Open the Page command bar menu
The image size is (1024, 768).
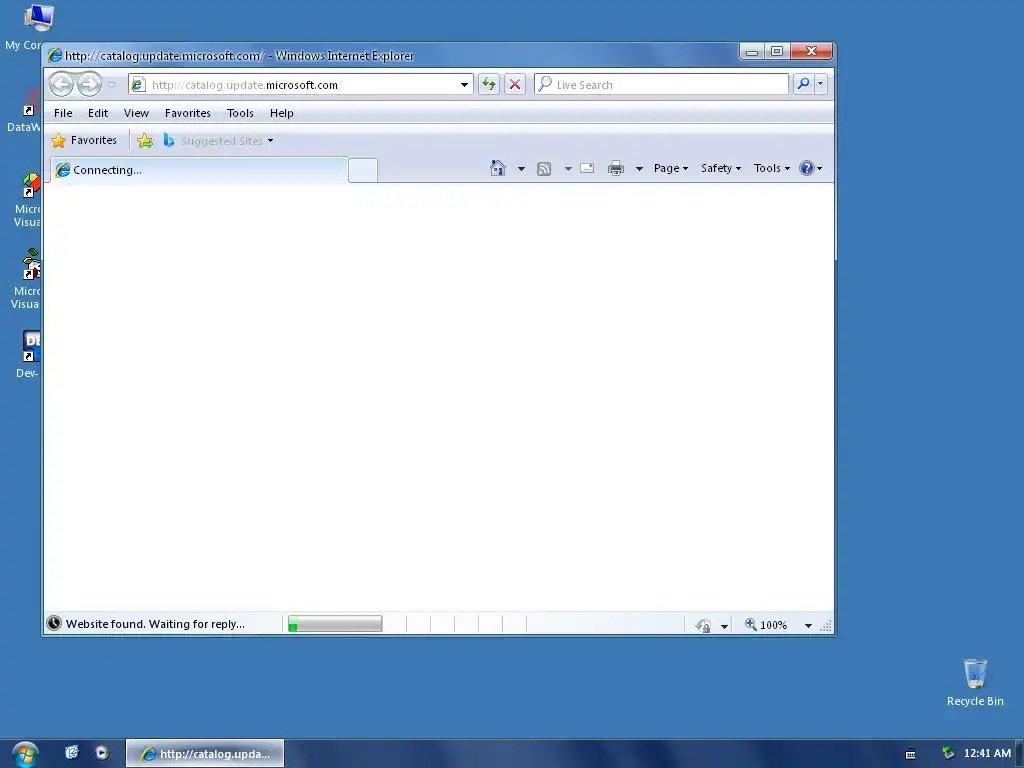(671, 168)
